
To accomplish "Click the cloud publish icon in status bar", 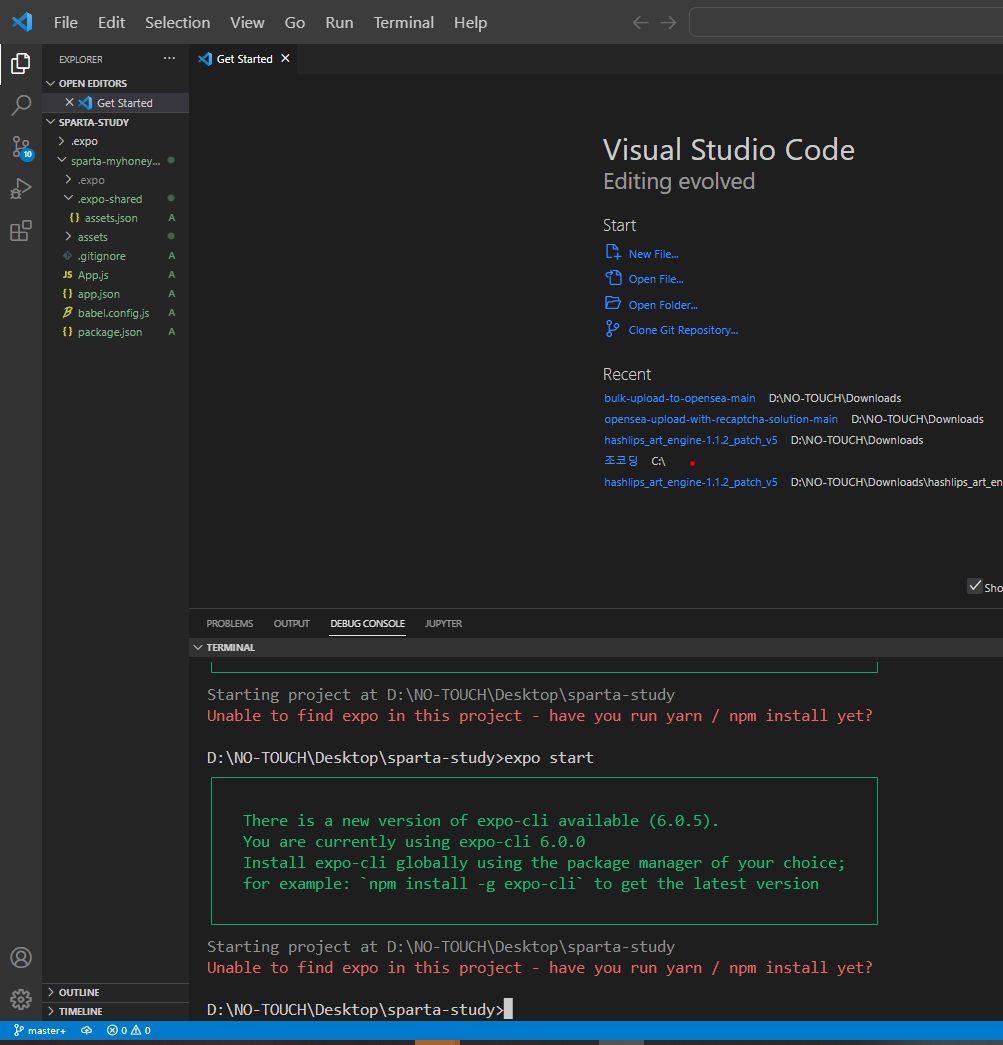I will (87, 1030).
